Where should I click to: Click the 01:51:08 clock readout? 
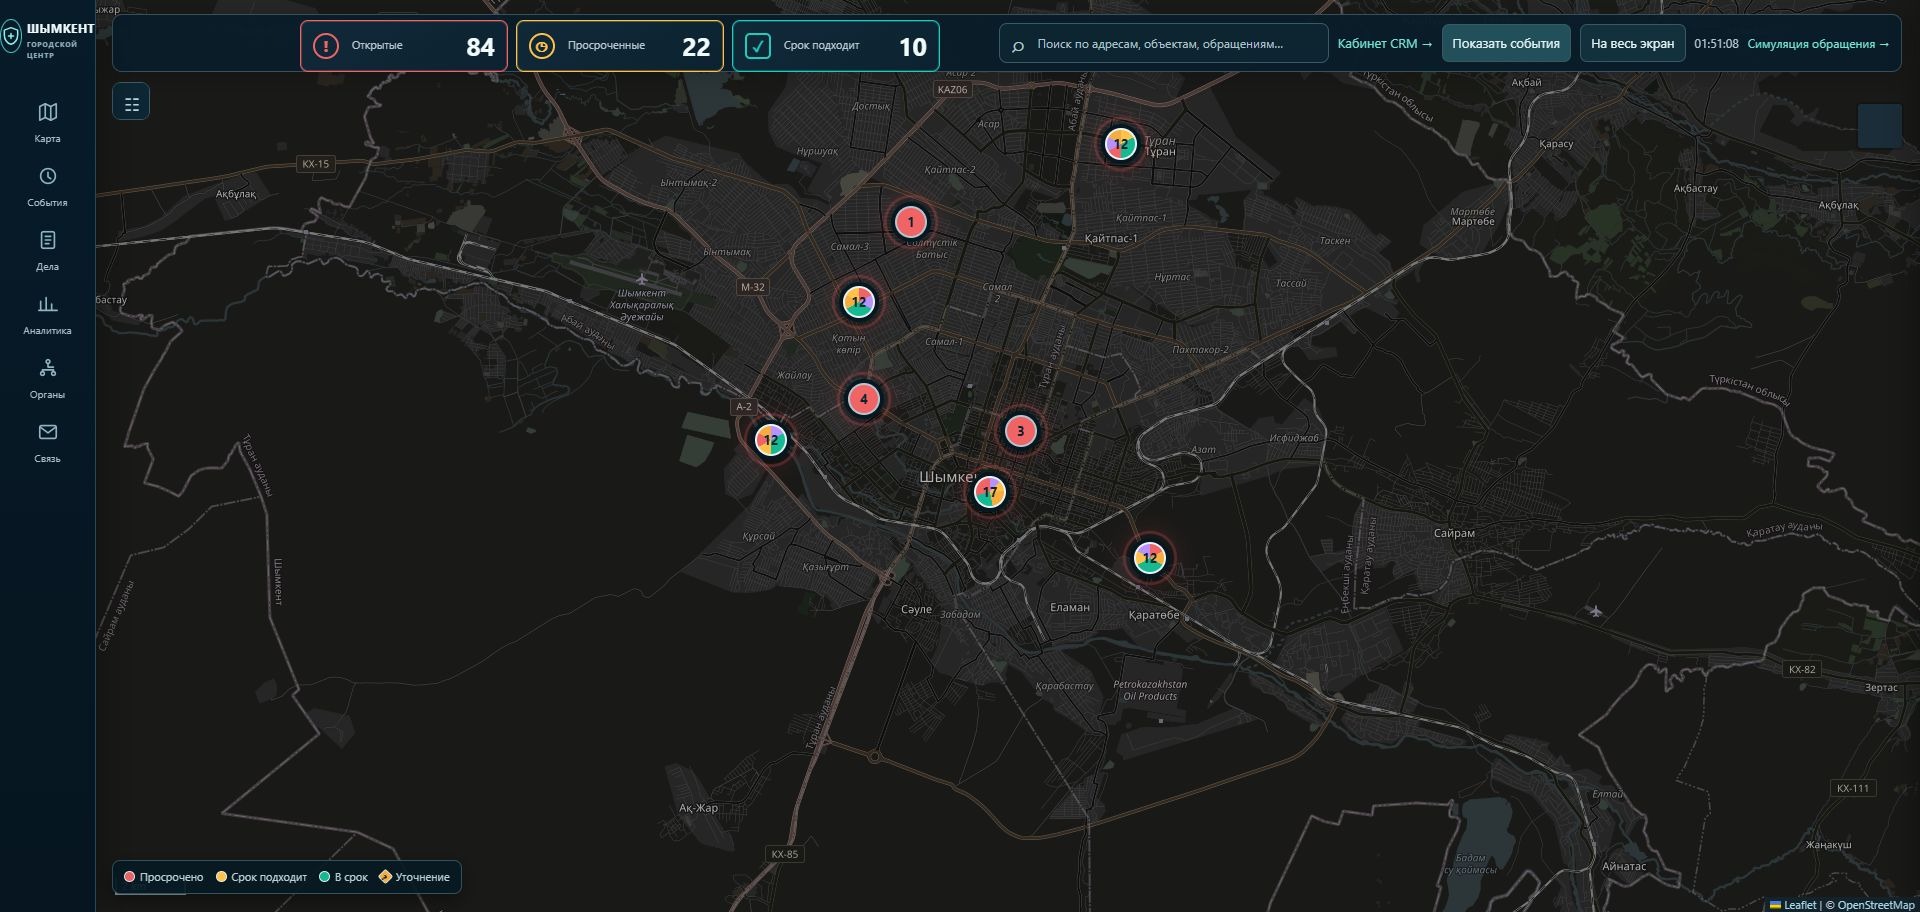(1716, 44)
